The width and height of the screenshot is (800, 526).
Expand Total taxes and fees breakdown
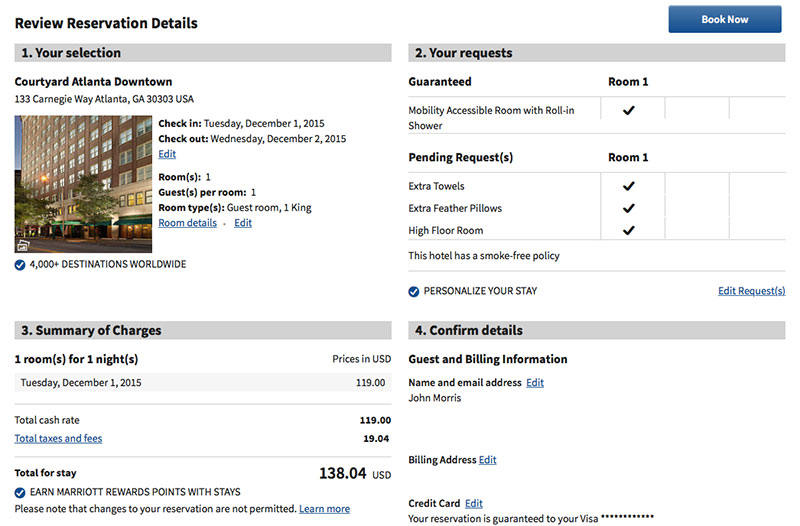(58, 438)
